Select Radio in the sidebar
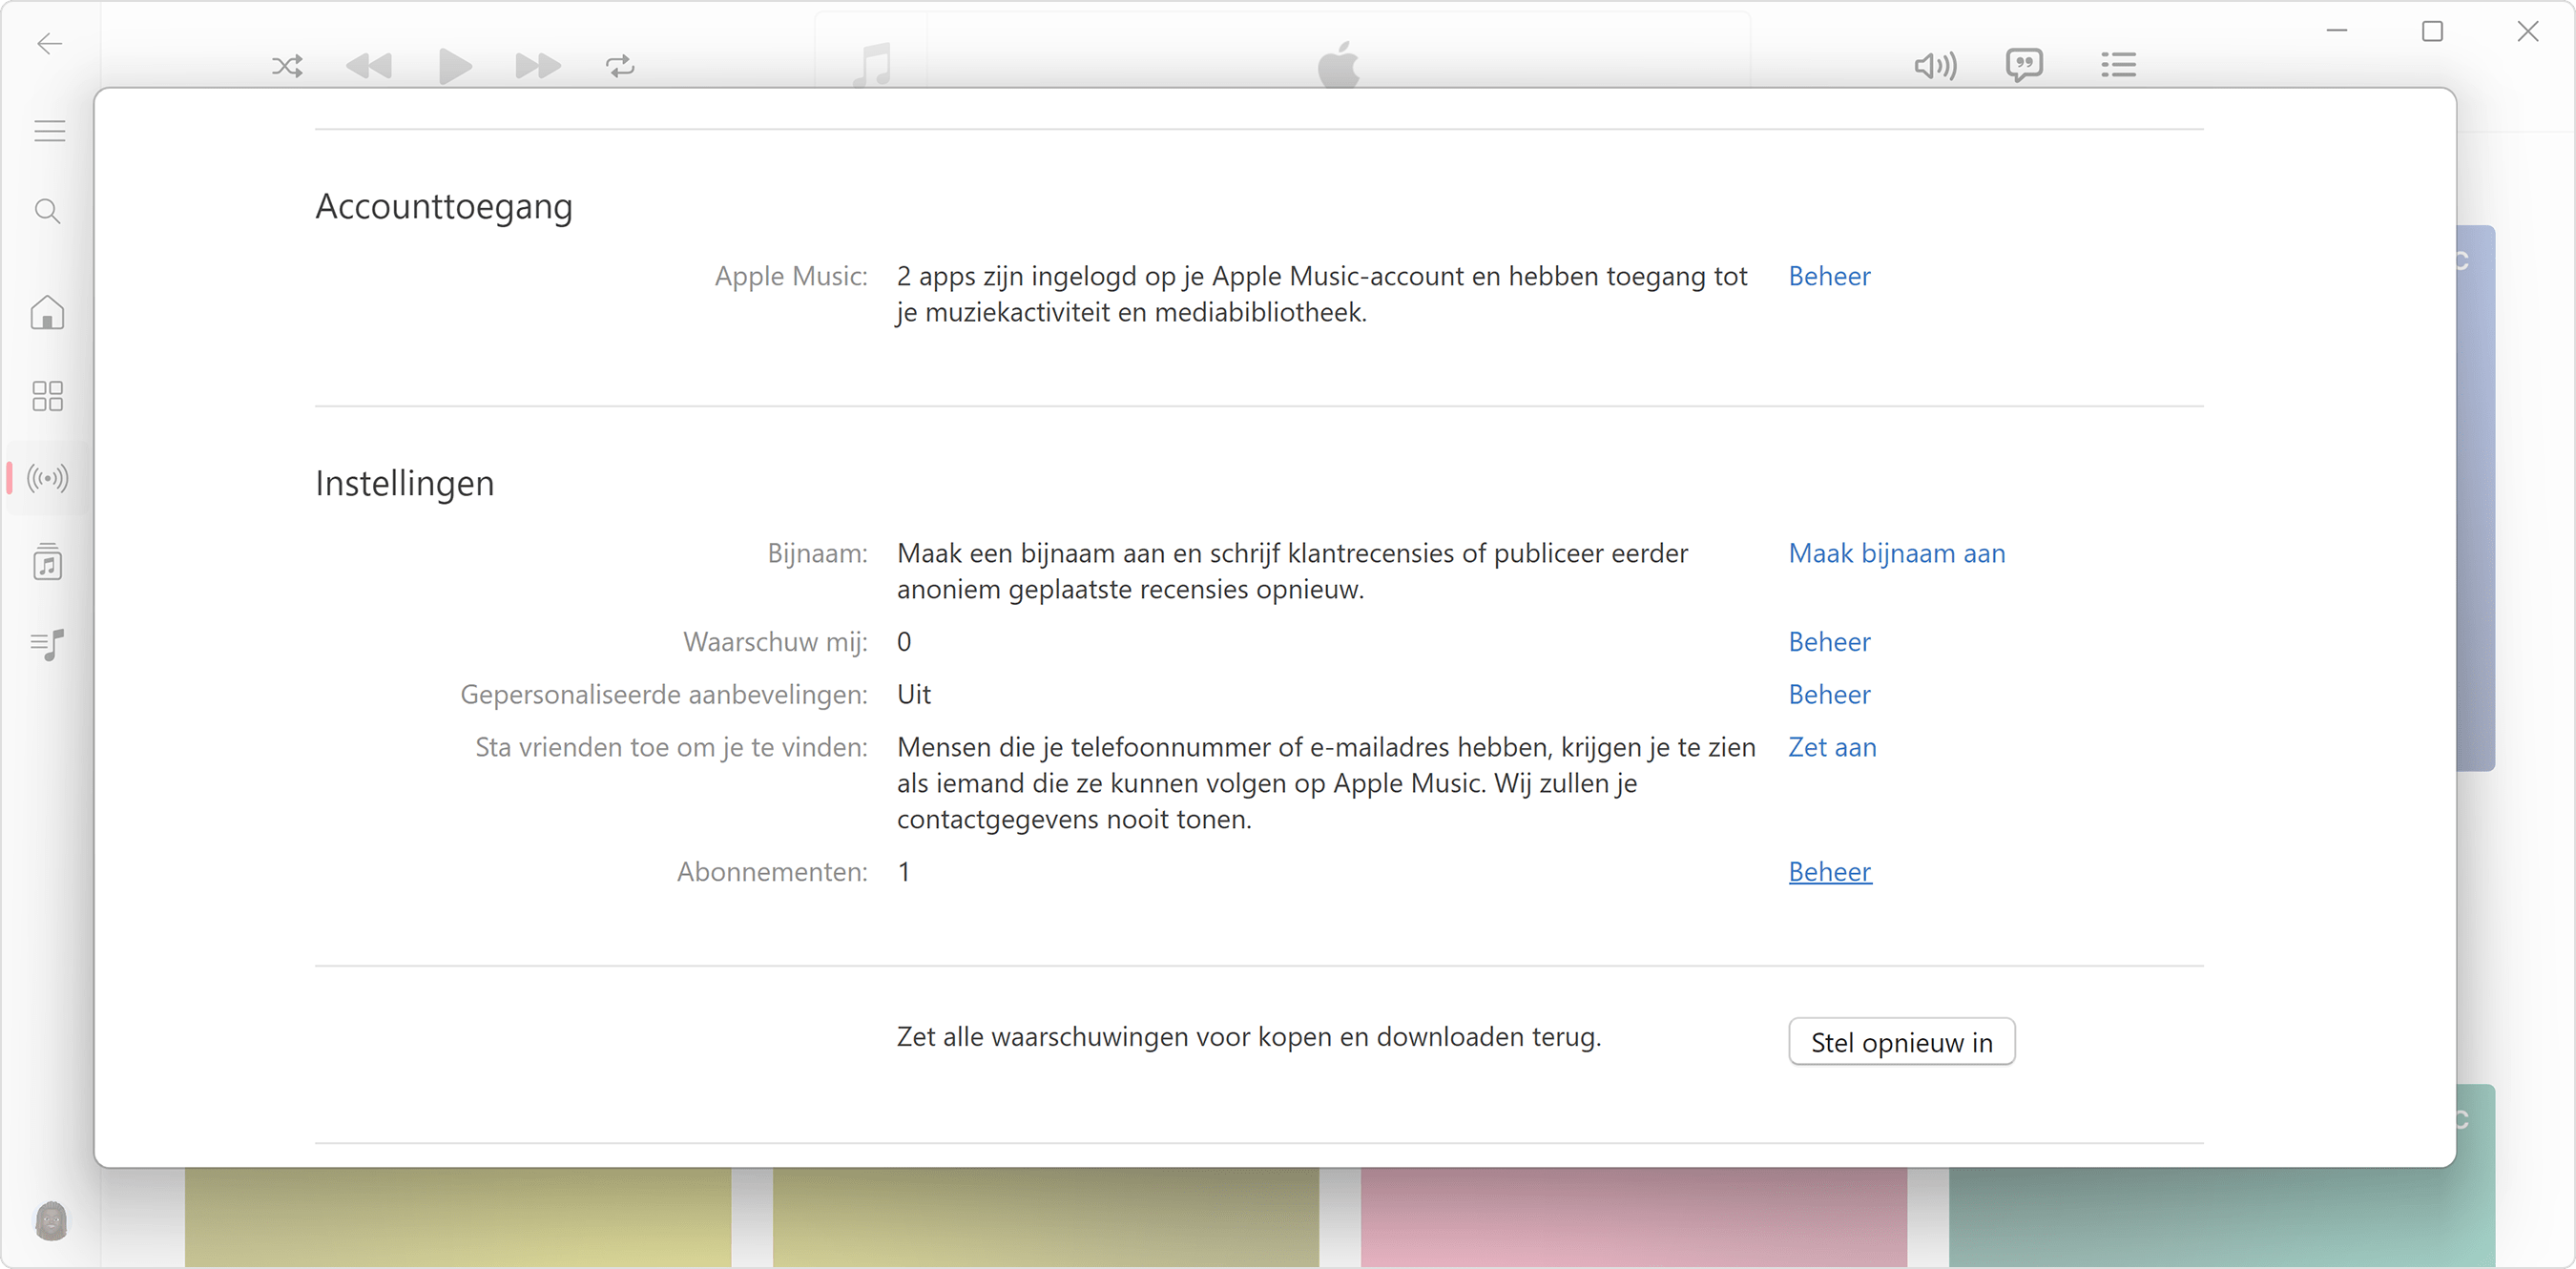The height and width of the screenshot is (1269, 2576). (46, 478)
